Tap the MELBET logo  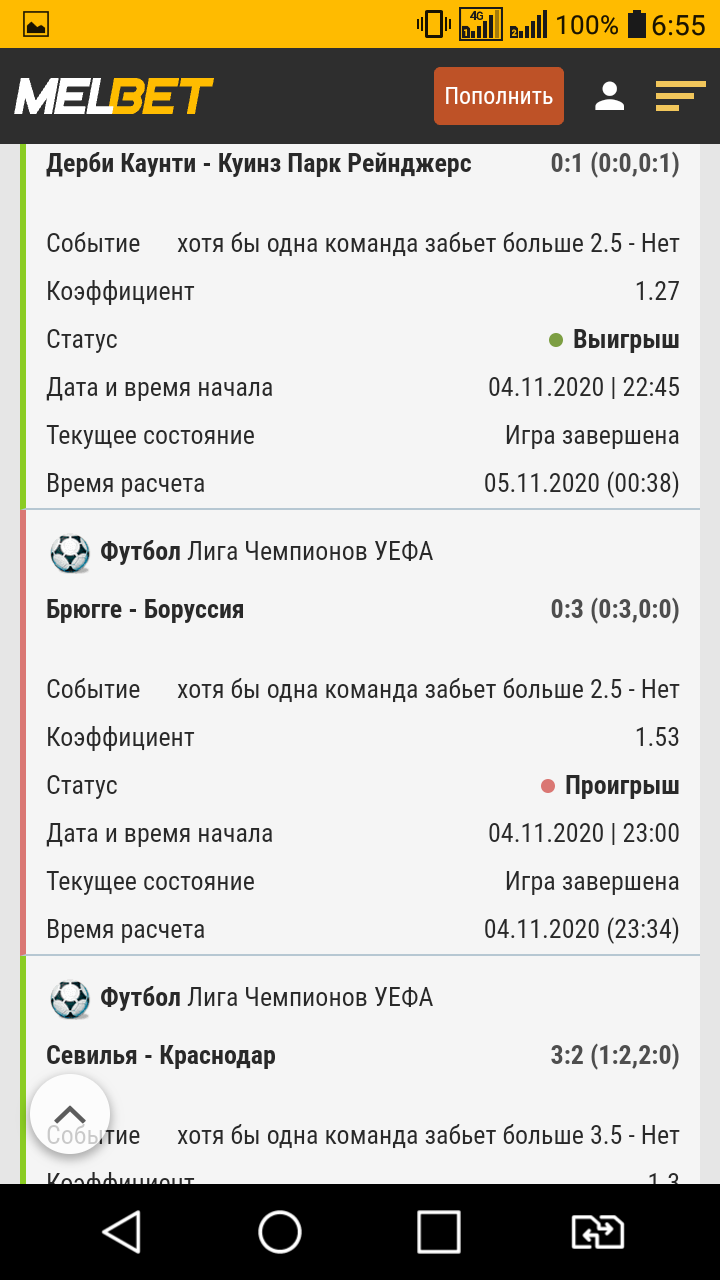(114, 96)
